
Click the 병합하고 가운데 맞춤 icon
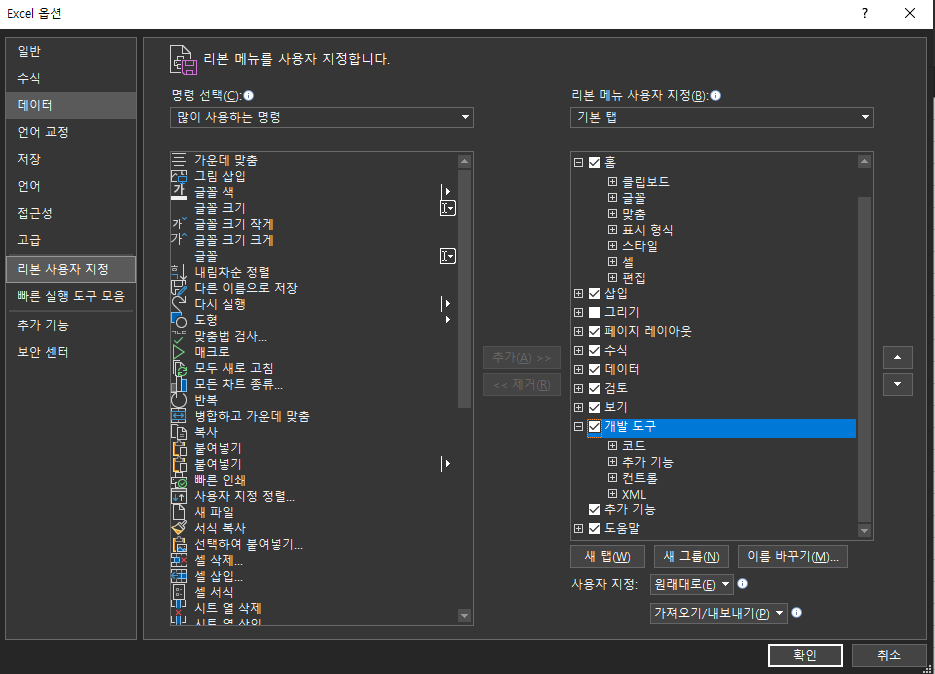[x=179, y=416]
